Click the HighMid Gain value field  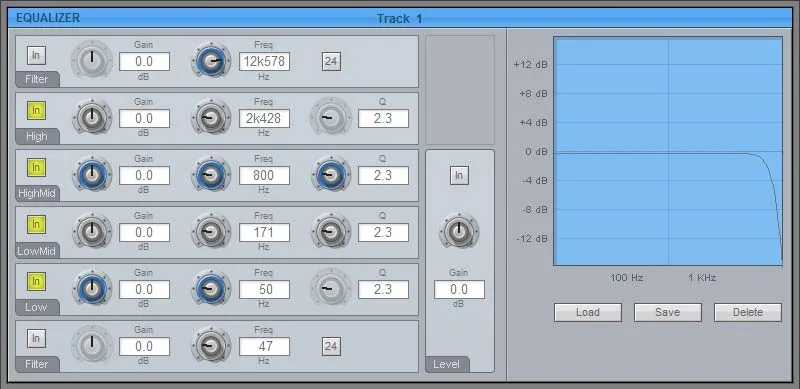pyautogui.click(x=144, y=176)
